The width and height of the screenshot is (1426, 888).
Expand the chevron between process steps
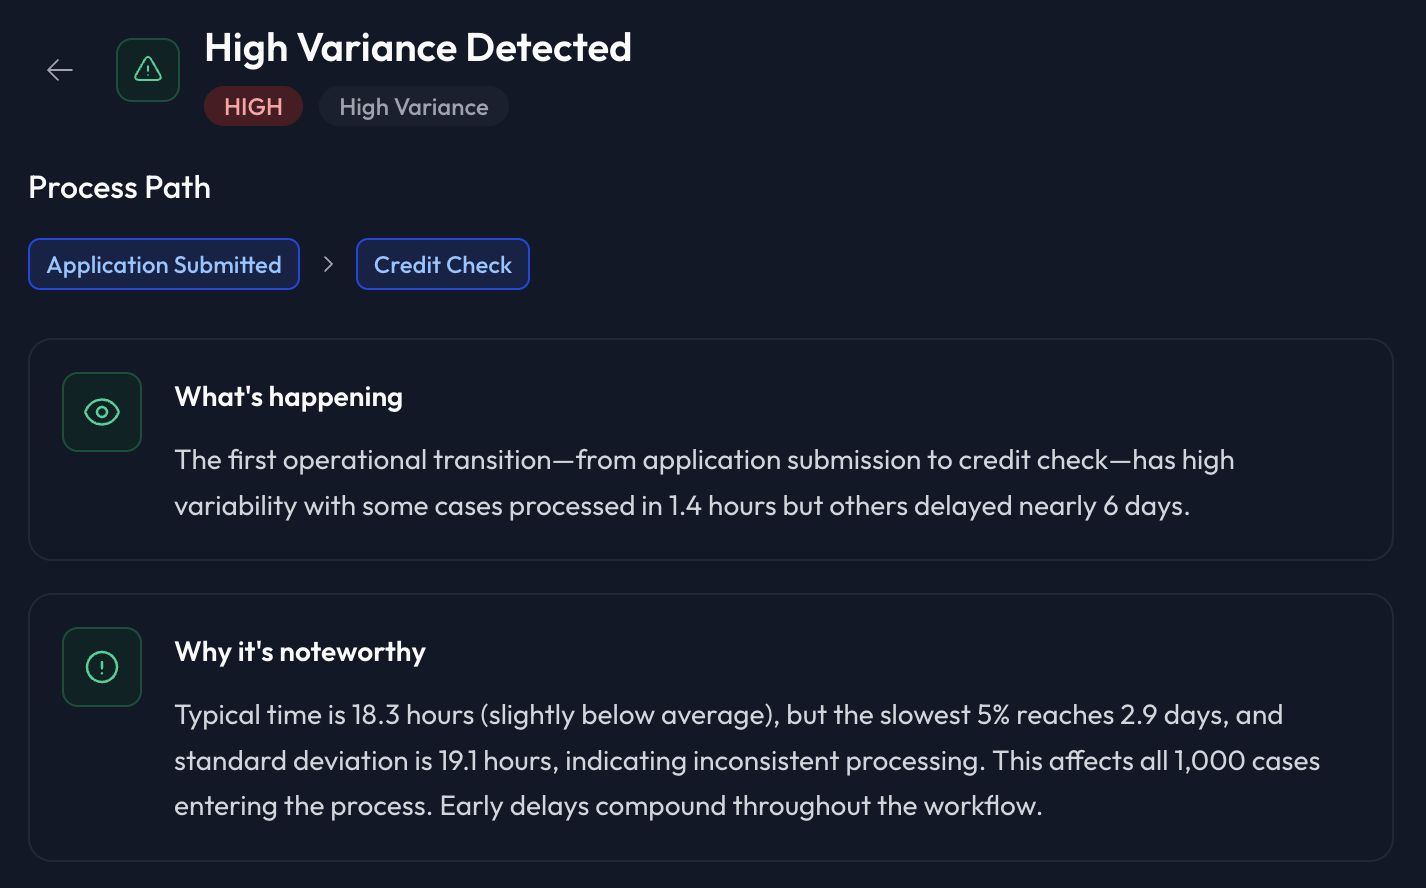point(327,264)
